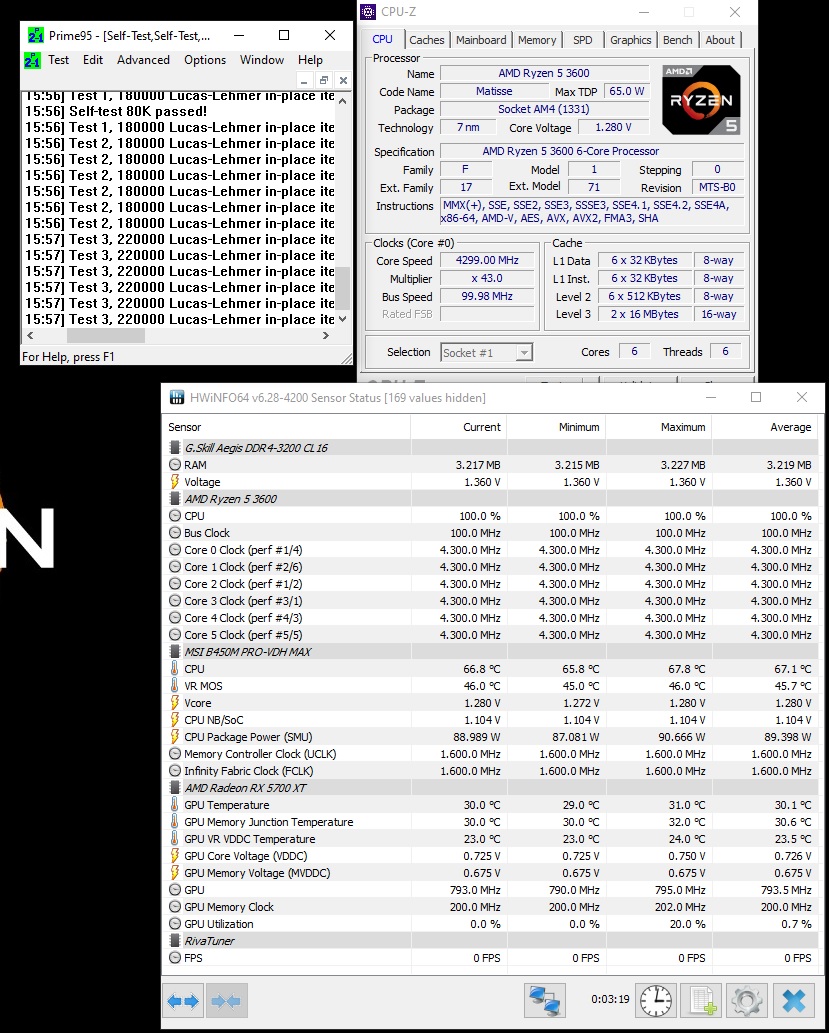Viewport: 829px width, 1033px height.
Task: Open HWiNFO network remote monitoring icon
Action: tap(545, 1001)
